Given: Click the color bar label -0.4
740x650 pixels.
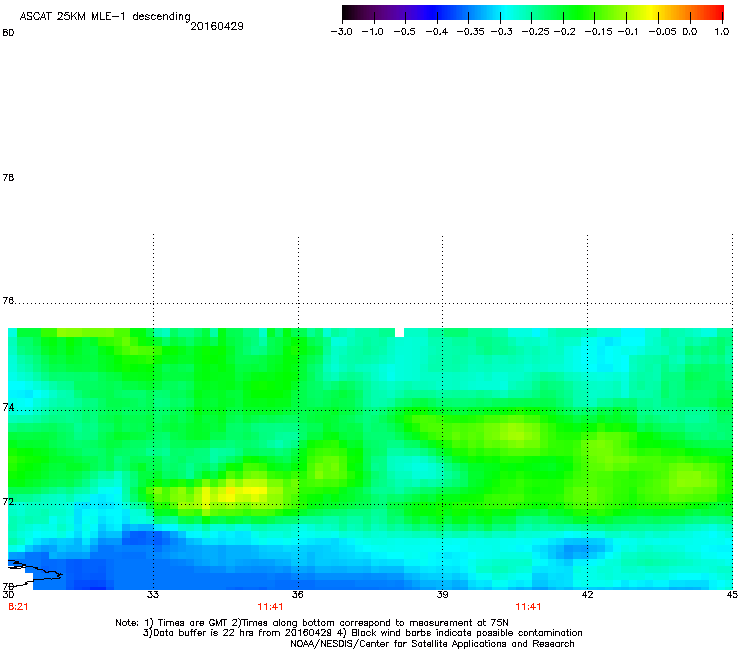Looking at the screenshot, I should 437,32.
